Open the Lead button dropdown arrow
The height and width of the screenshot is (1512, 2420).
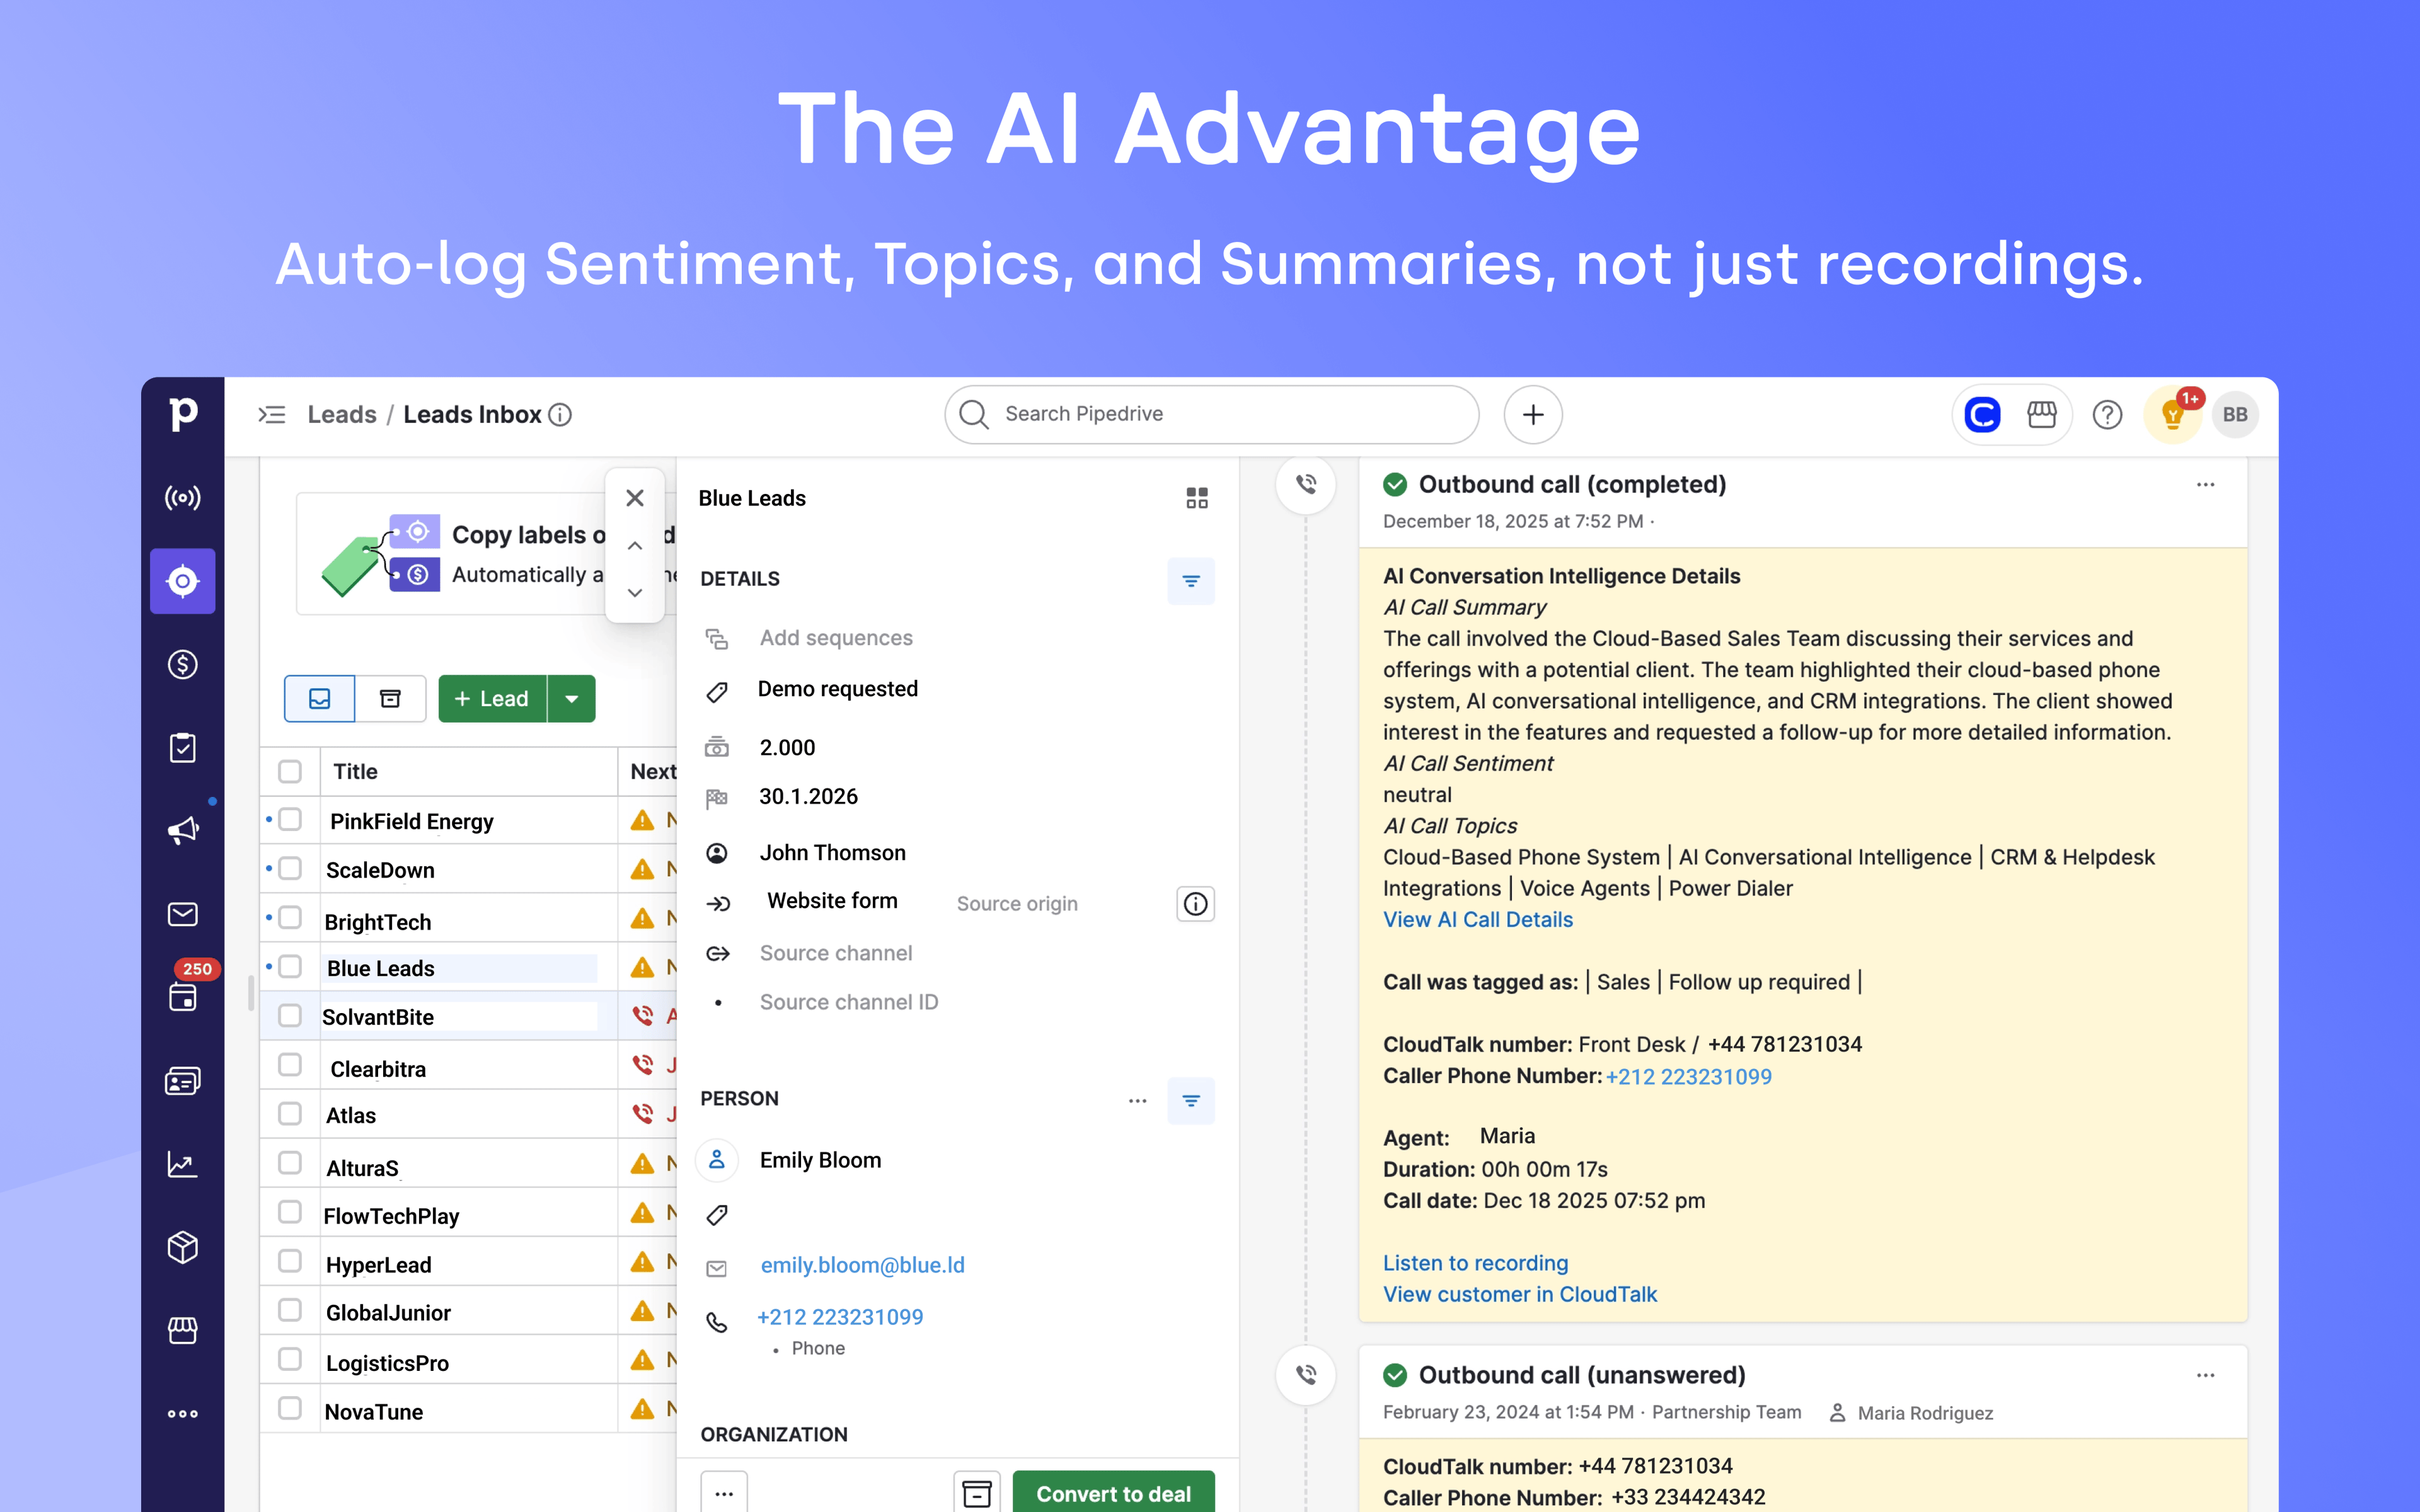coord(572,698)
